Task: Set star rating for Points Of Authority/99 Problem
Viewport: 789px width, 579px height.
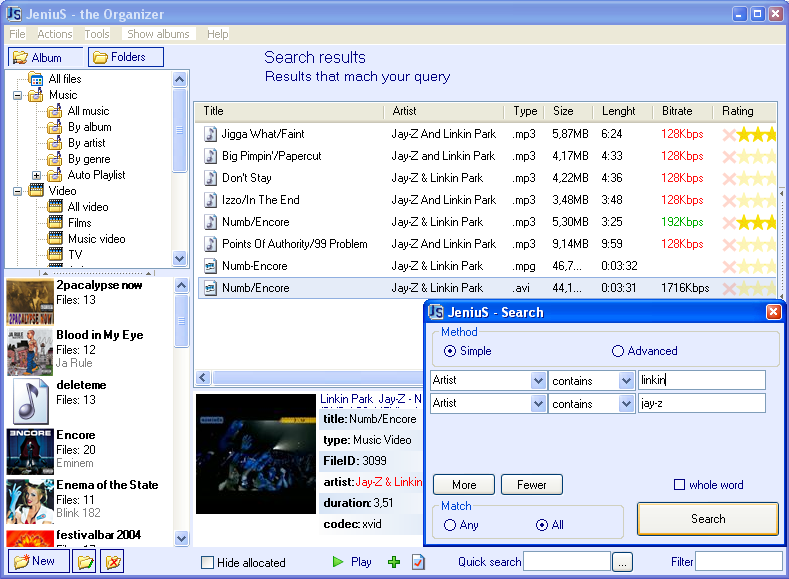Action: pyautogui.click(x=756, y=244)
